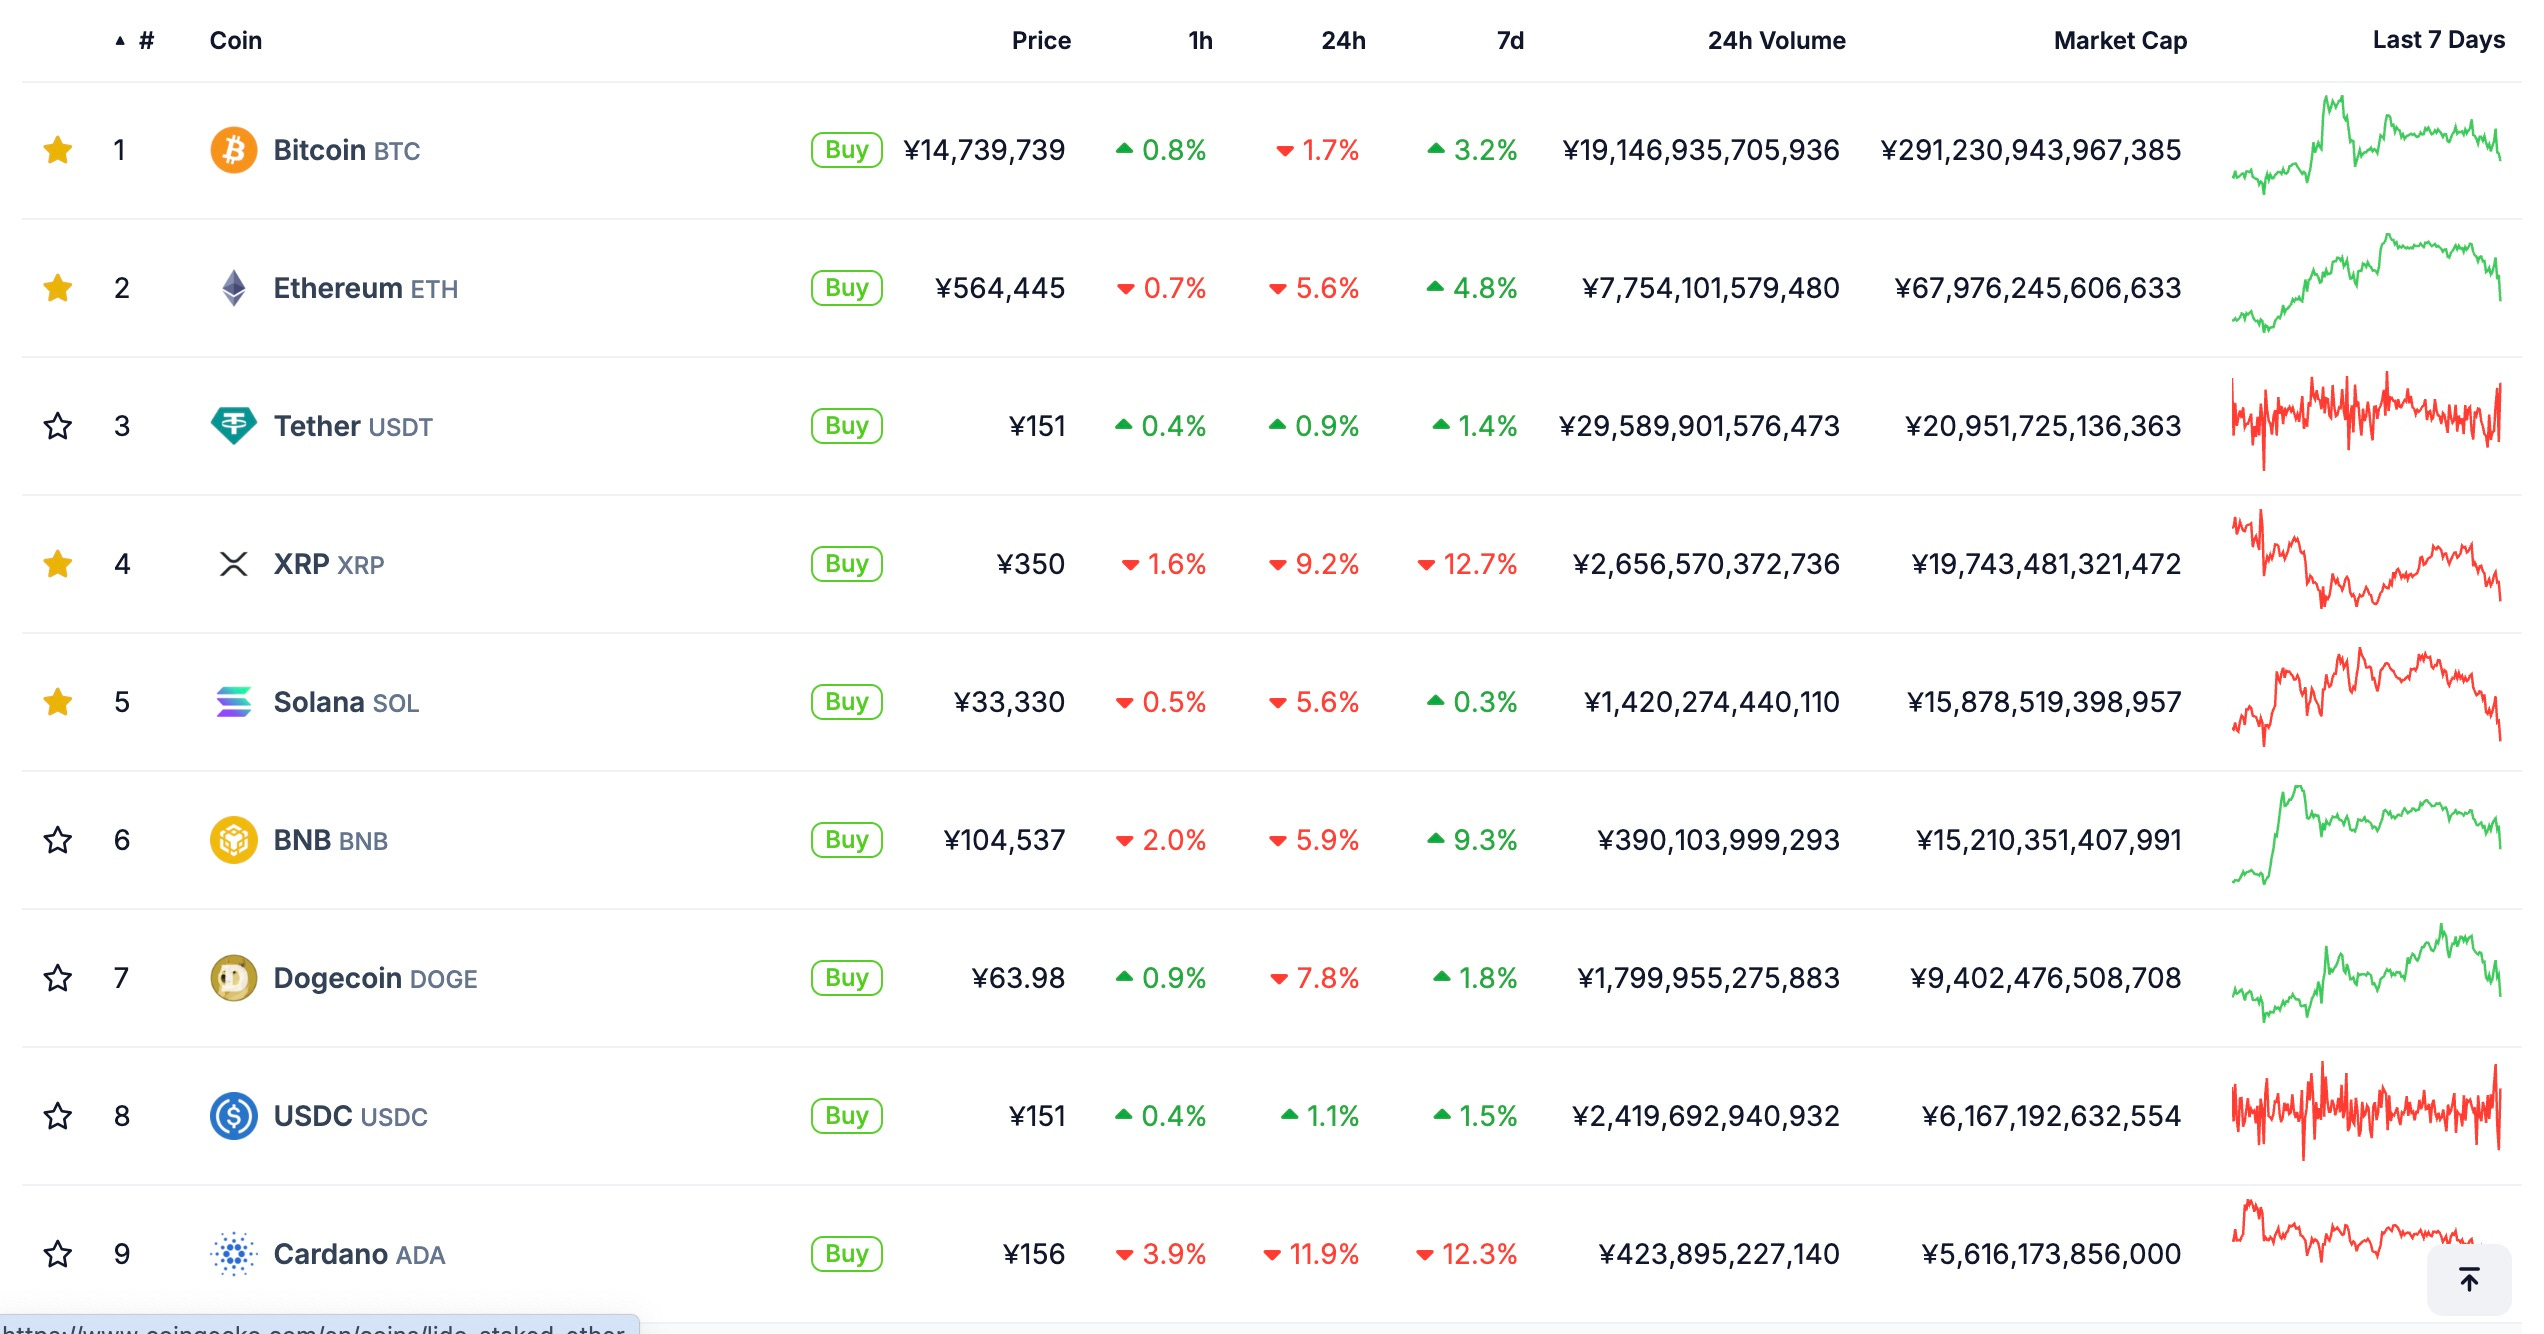Screen dimensions: 2544x1334
Task: Click the Bitcoin coin logo
Action: click(x=233, y=150)
